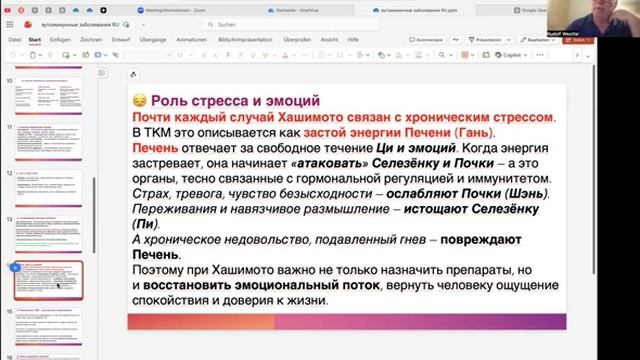640x360 pixels.
Task: Click the Präsentieren button
Action: [485, 40]
